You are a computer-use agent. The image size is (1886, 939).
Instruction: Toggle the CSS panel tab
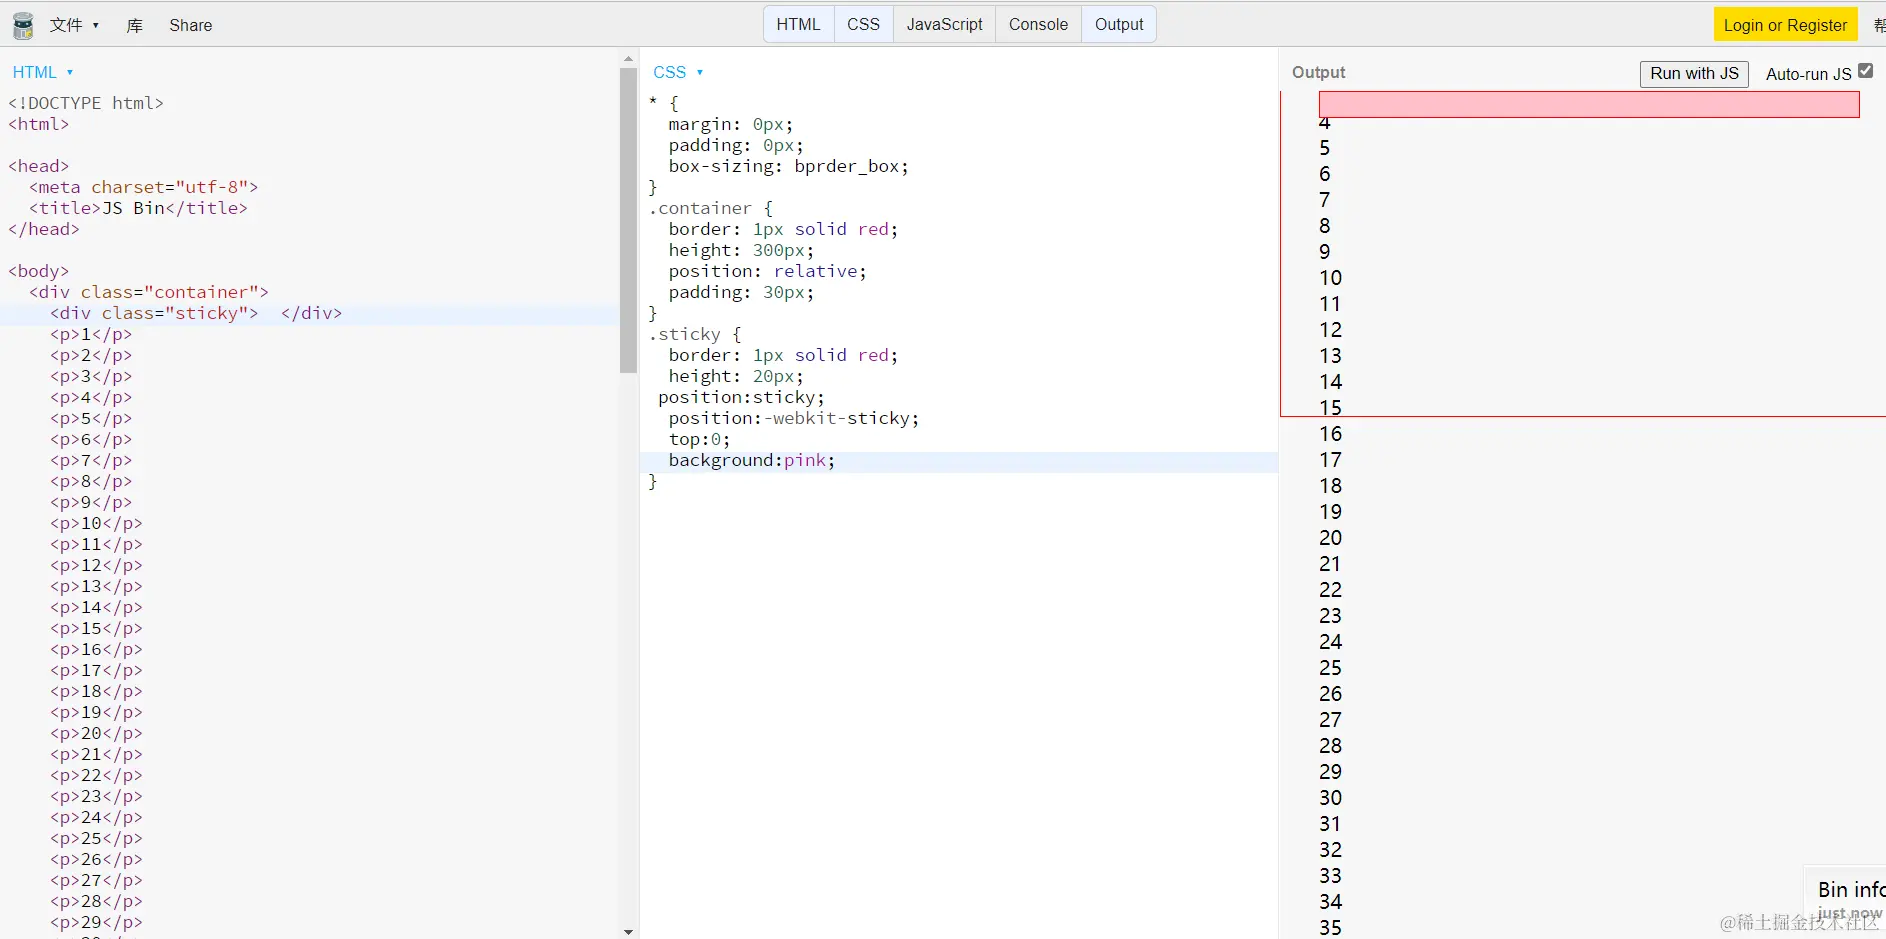pyautogui.click(x=863, y=24)
